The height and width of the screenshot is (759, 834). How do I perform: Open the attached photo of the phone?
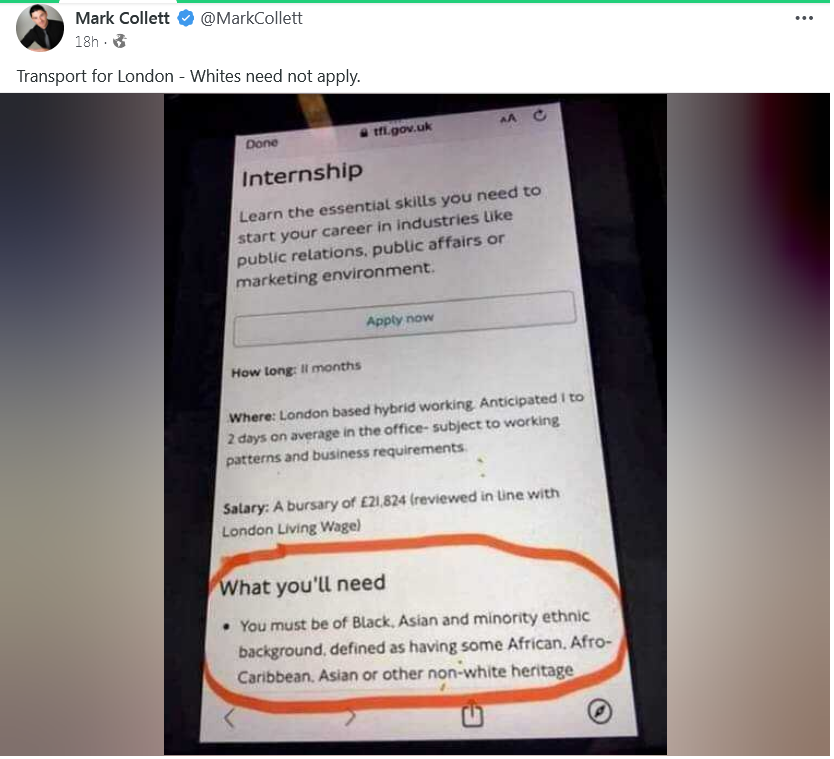coord(417,426)
